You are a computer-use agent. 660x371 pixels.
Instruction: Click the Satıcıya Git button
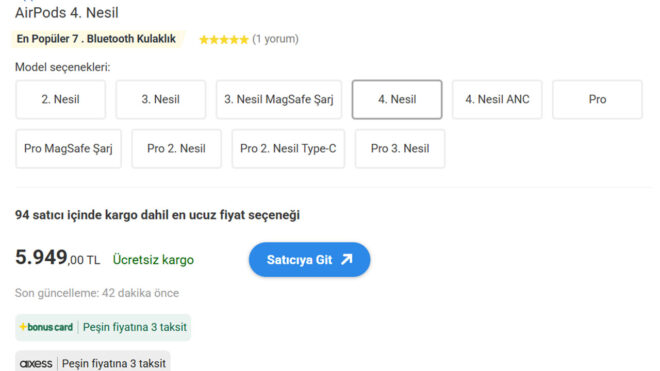tap(309, 259)
